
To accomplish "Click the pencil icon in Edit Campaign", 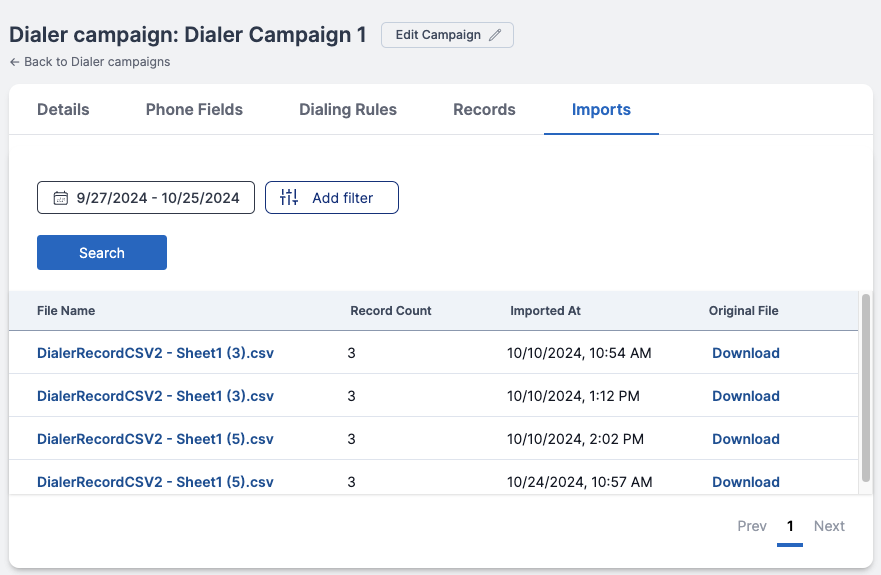I will click(x=495, y=35).
